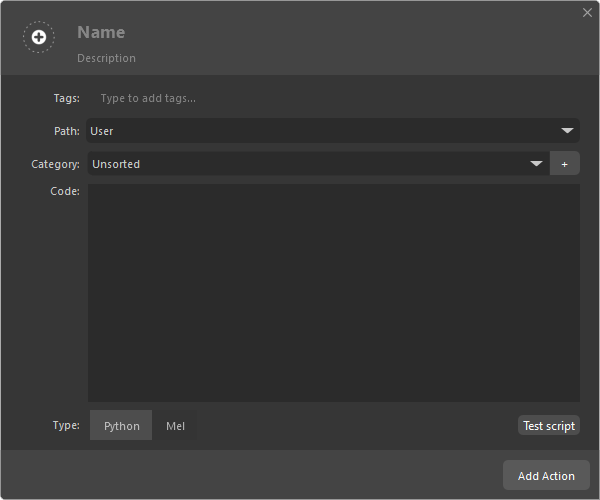The height and width of the screenshot is (500, 600).
Task: Select Mel script type
Action: point(175,425)
